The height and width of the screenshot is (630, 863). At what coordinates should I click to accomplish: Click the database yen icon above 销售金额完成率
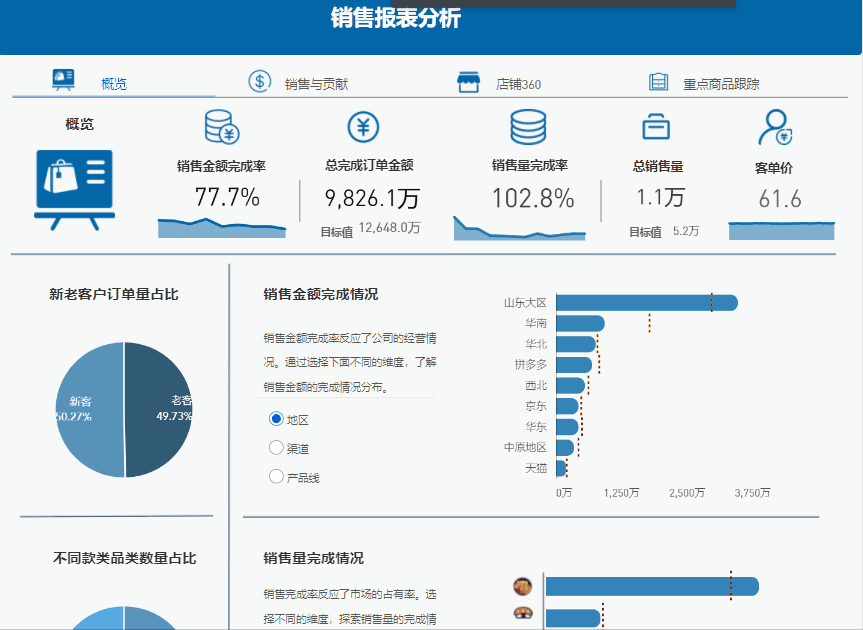coord(222,127)
